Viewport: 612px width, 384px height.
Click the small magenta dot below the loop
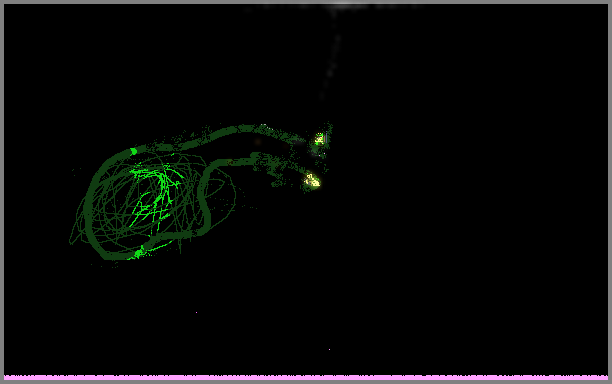(x=196, y=313)
